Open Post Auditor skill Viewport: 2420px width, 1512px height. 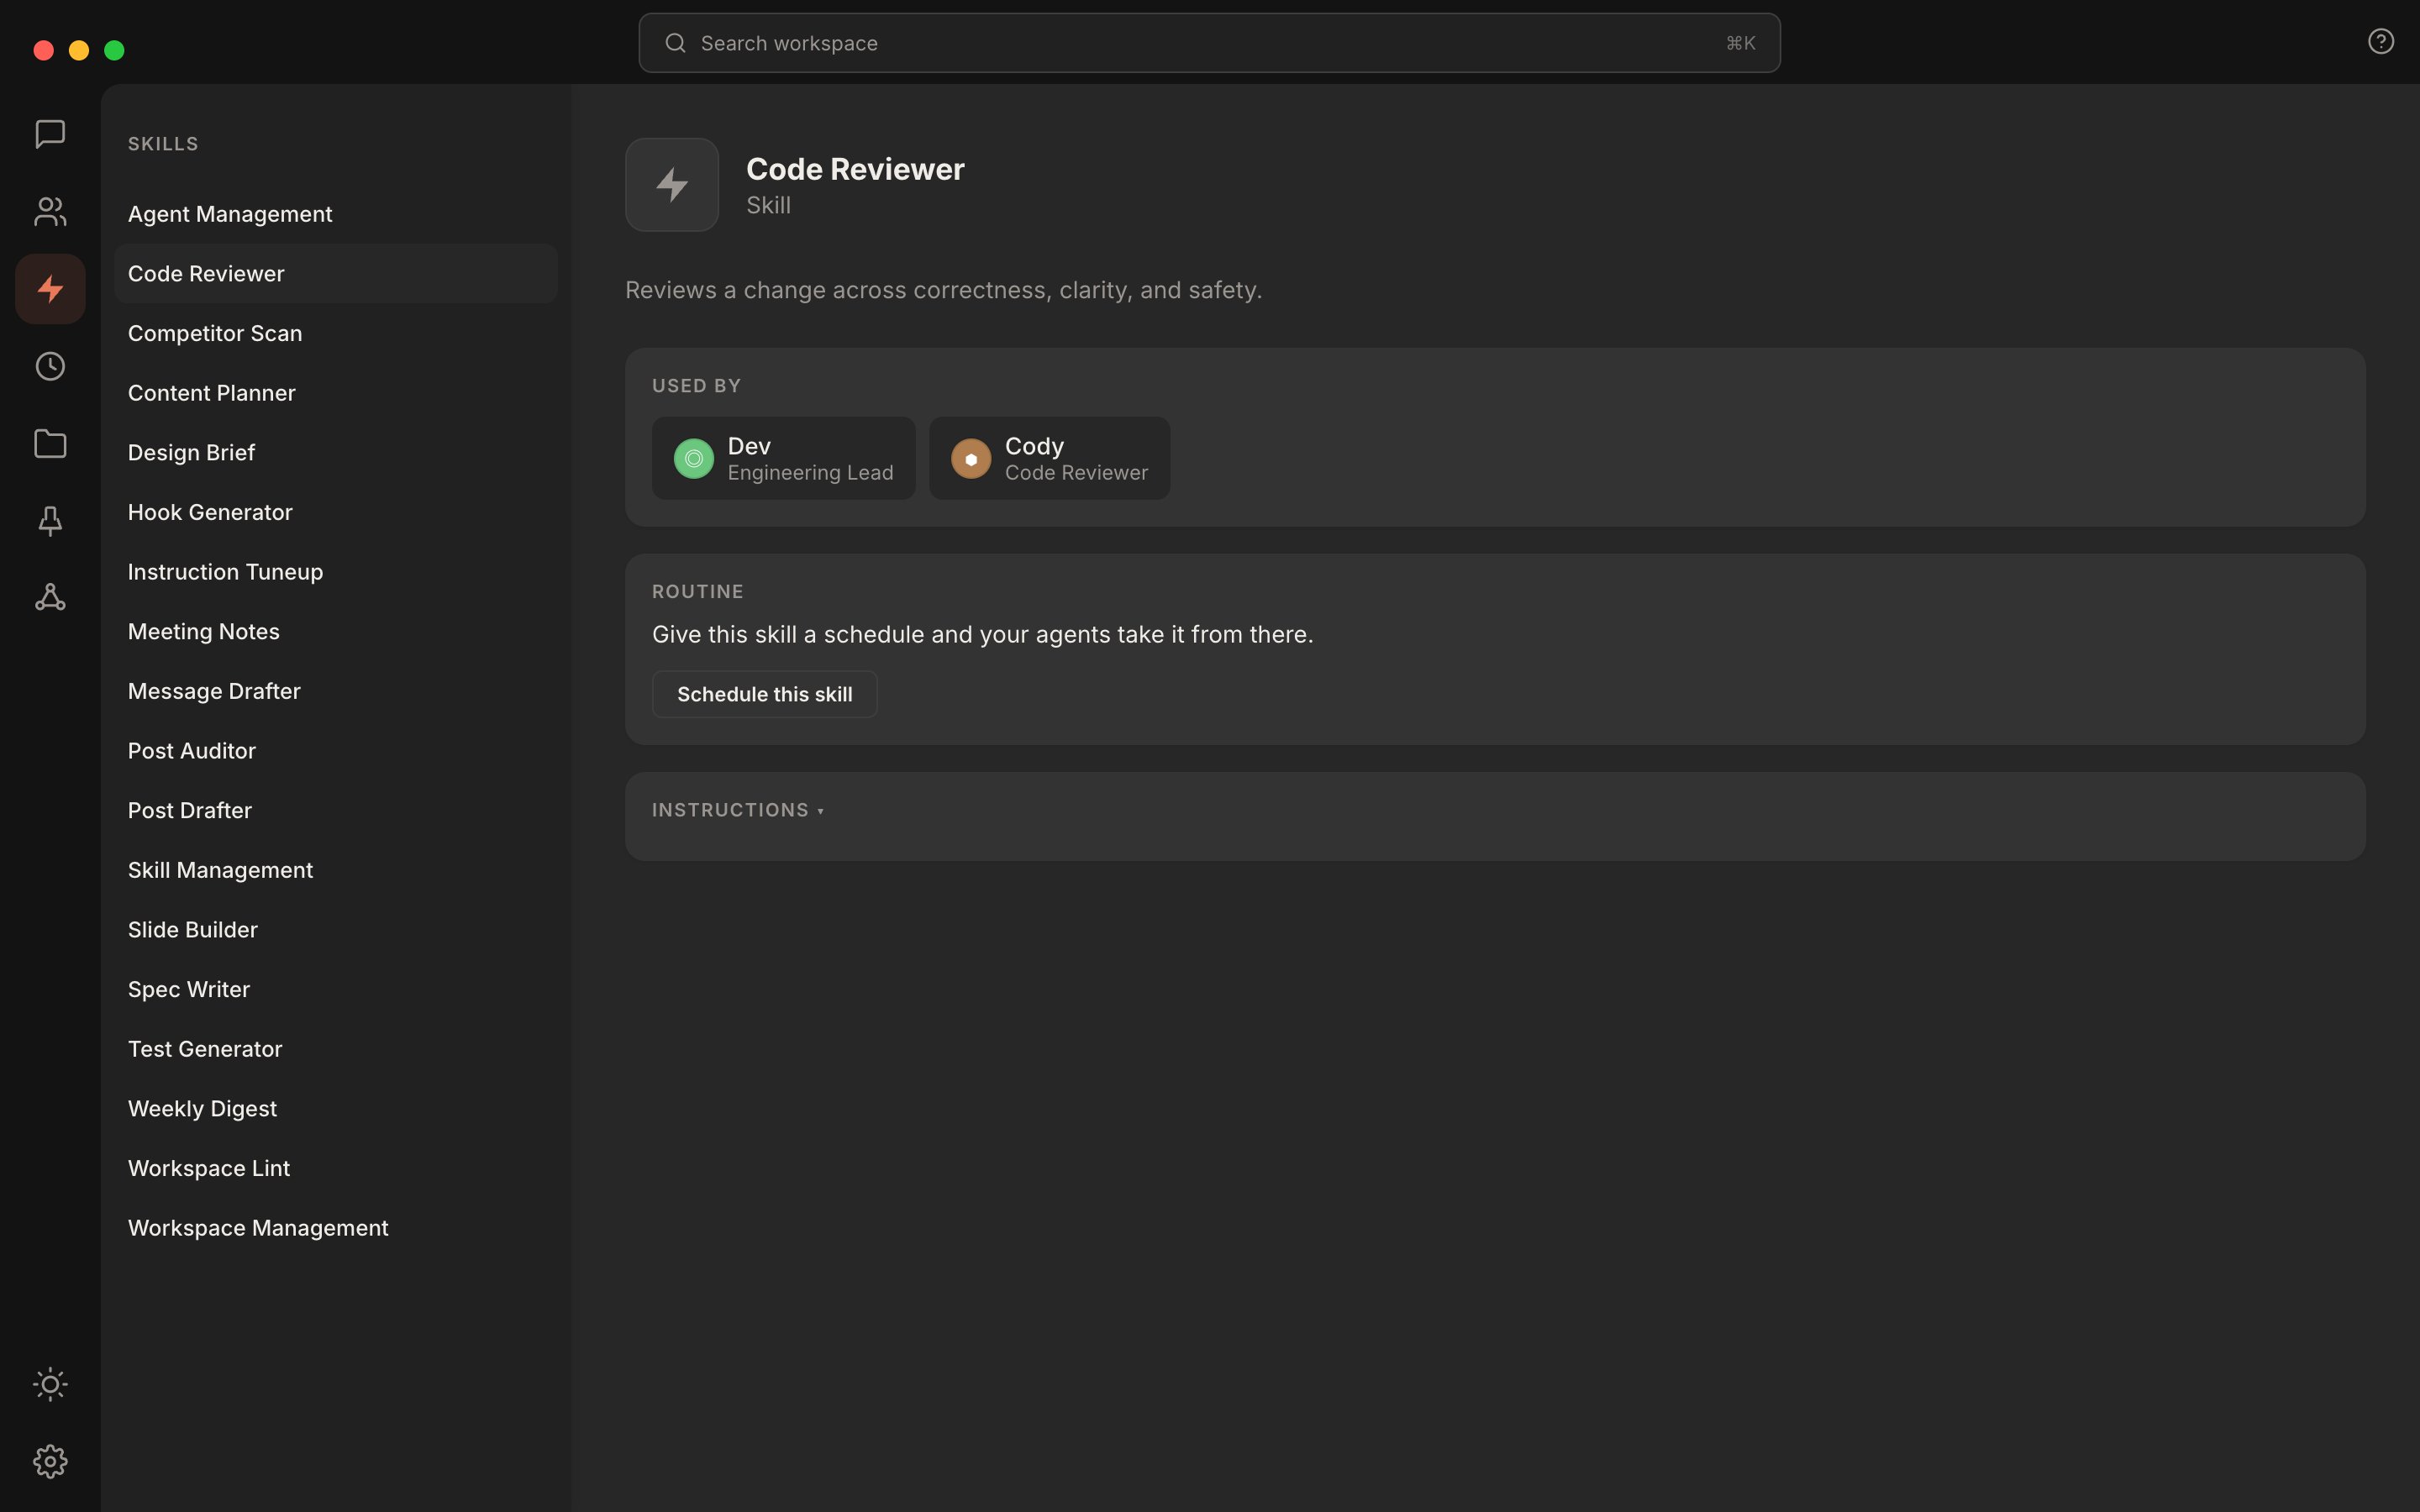click(336, 751)
